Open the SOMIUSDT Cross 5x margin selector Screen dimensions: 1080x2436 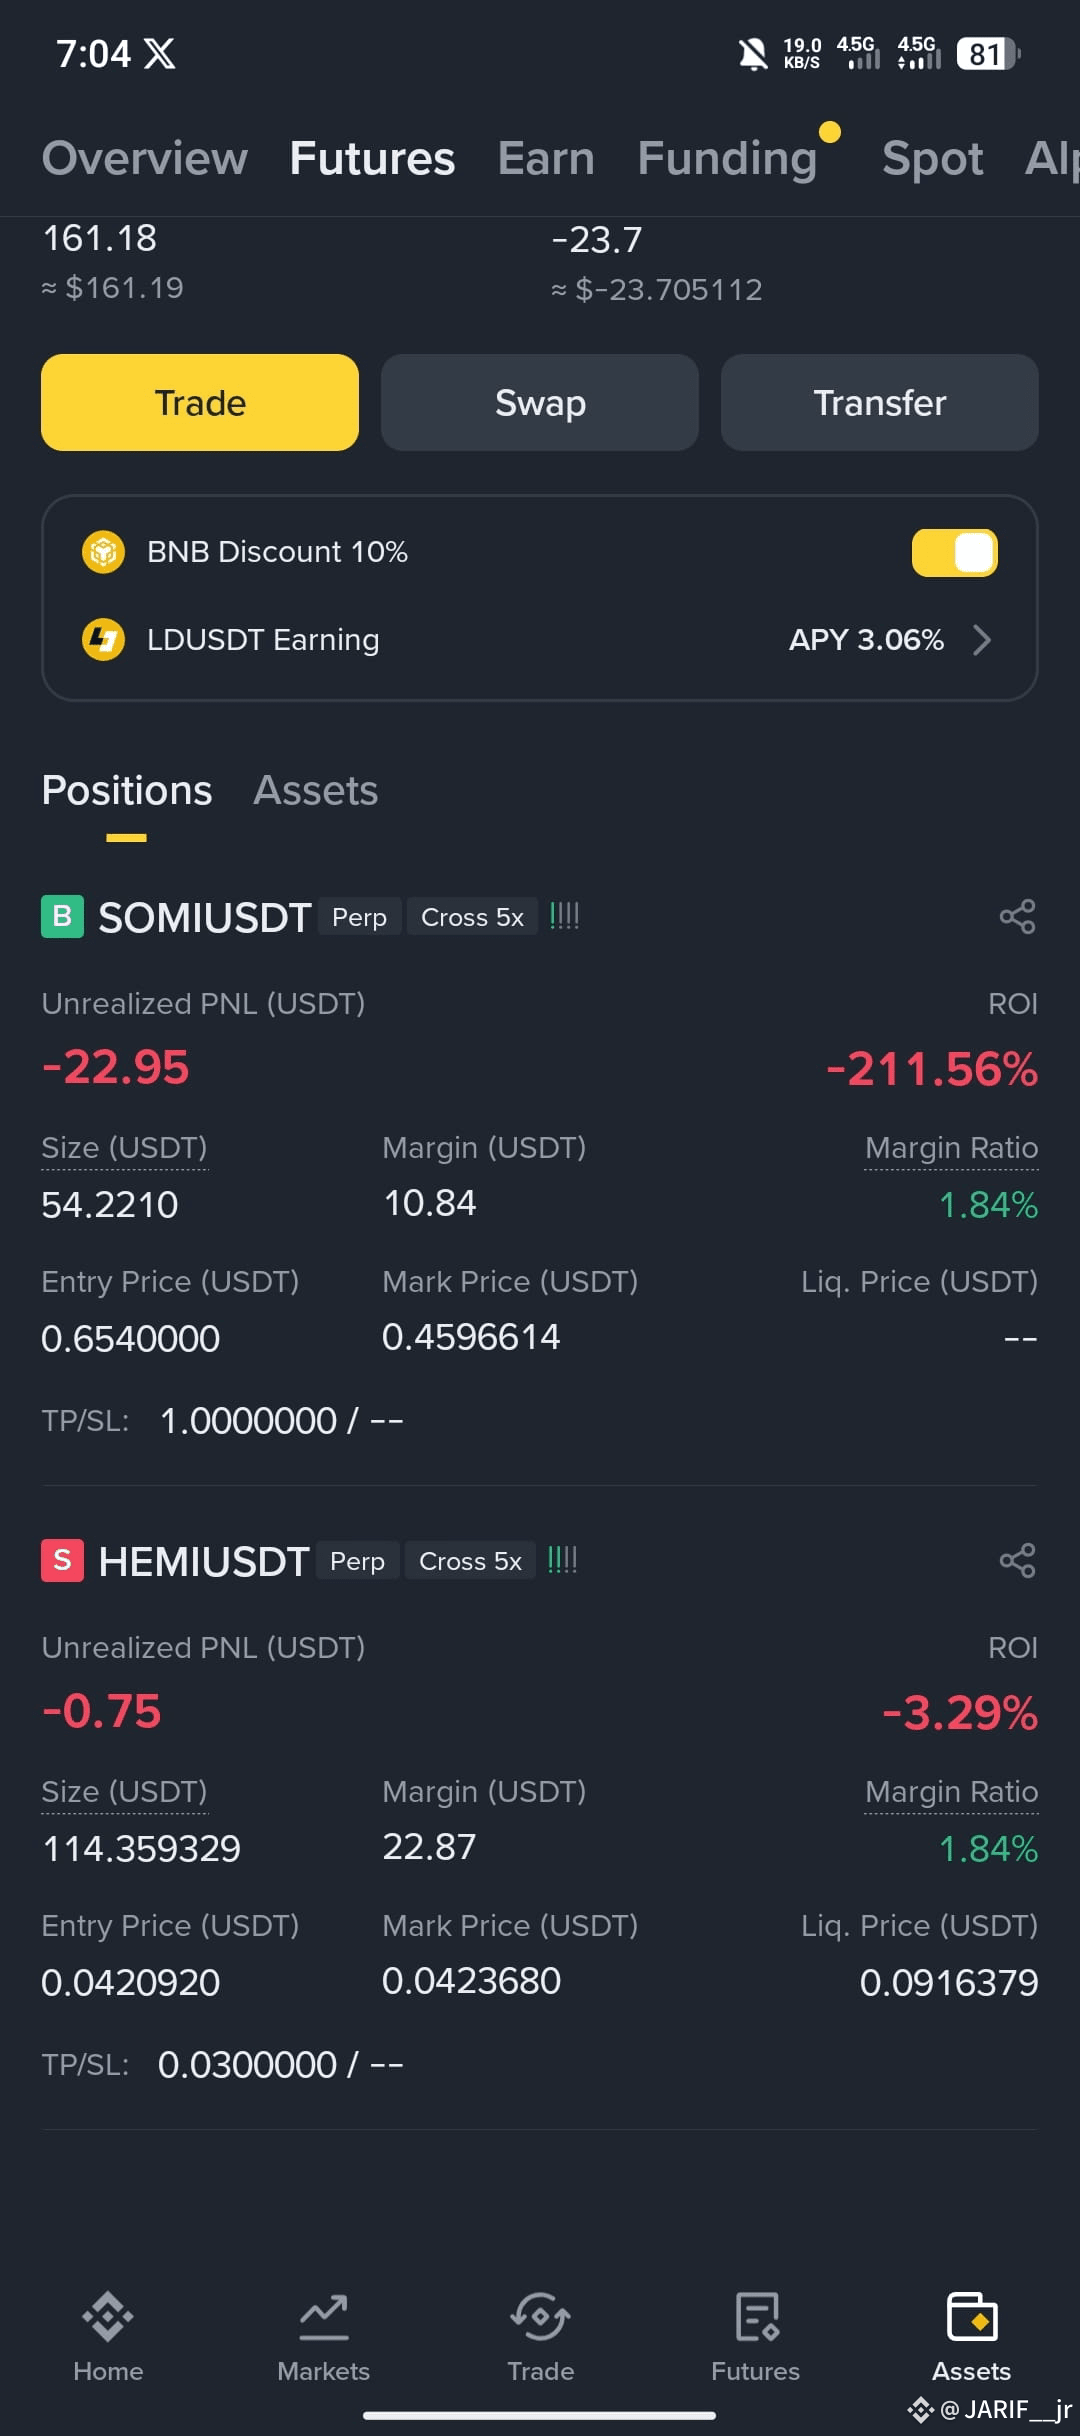[472, 917]
